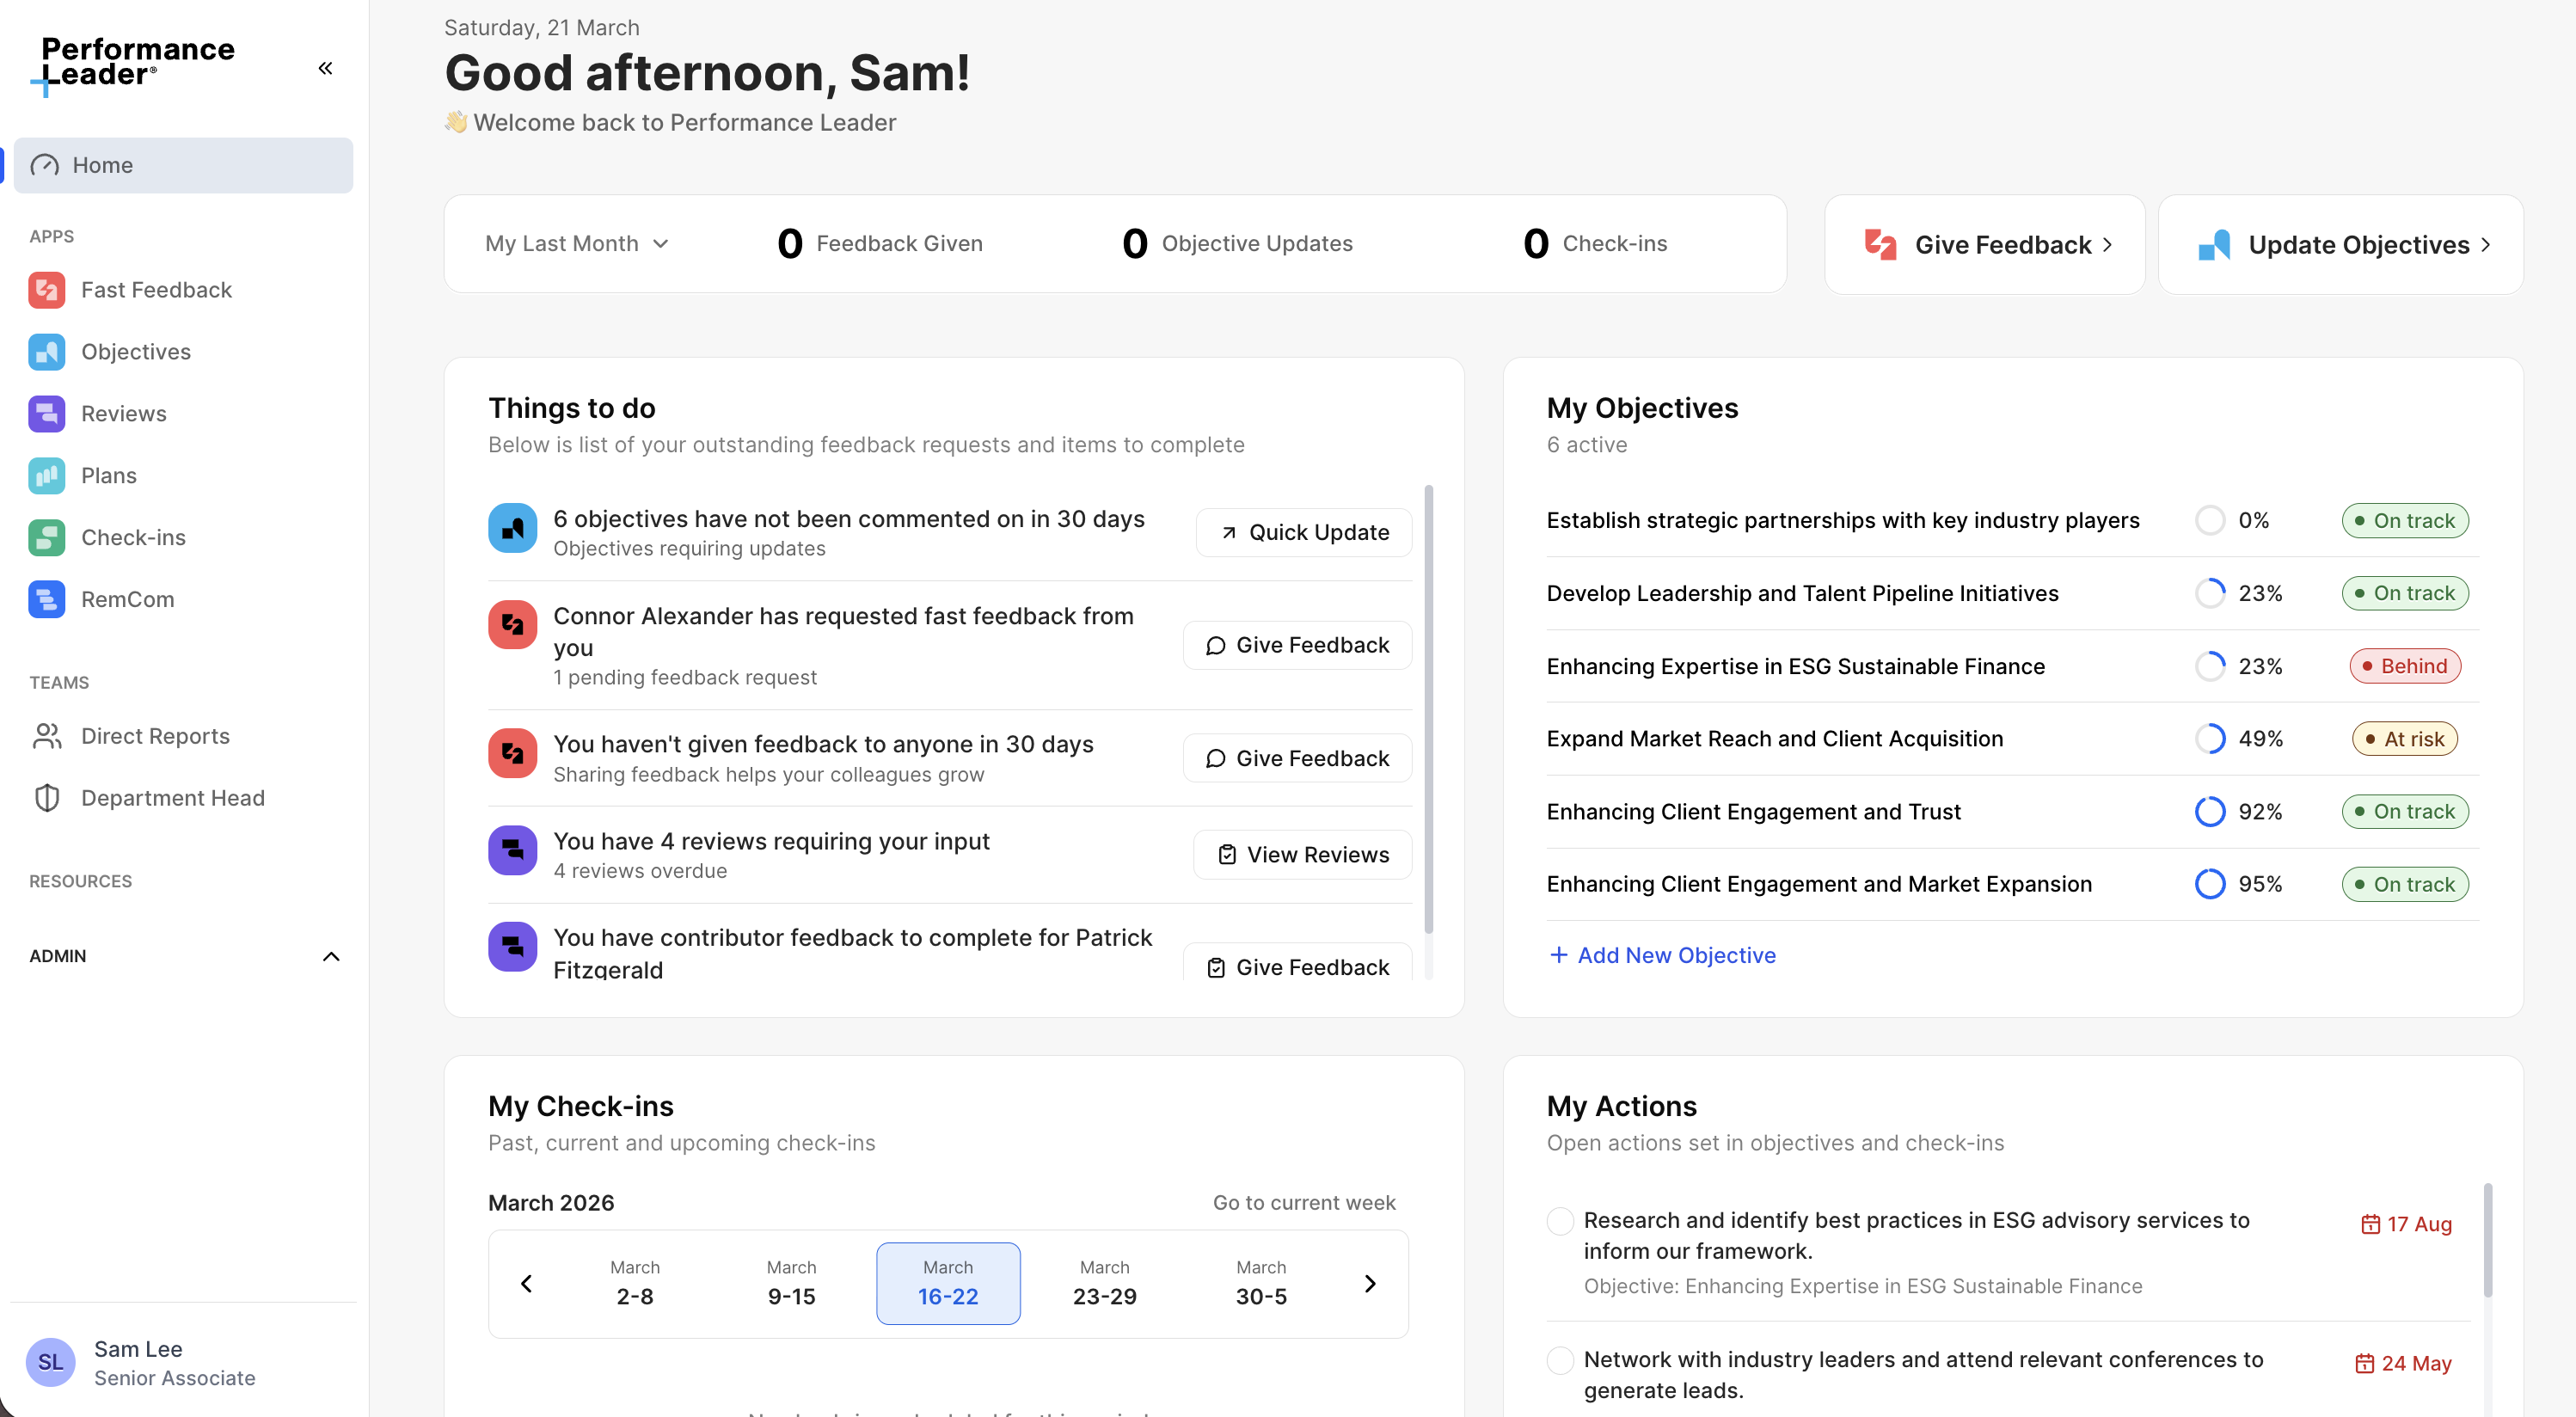2576x1417 pixels.
Task: Click the Things to do scrollbar
Action: (x=1428, y=710)
